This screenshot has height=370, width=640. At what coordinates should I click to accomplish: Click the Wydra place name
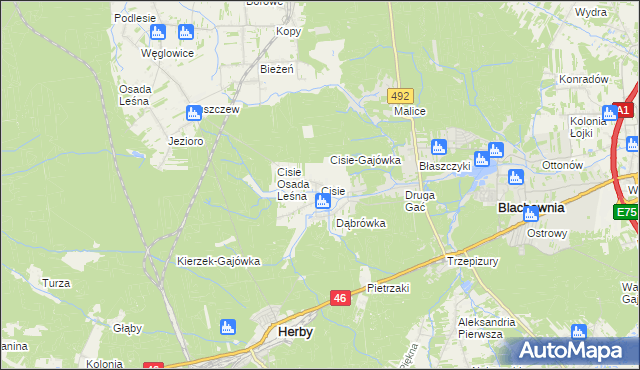click(591, 12)
